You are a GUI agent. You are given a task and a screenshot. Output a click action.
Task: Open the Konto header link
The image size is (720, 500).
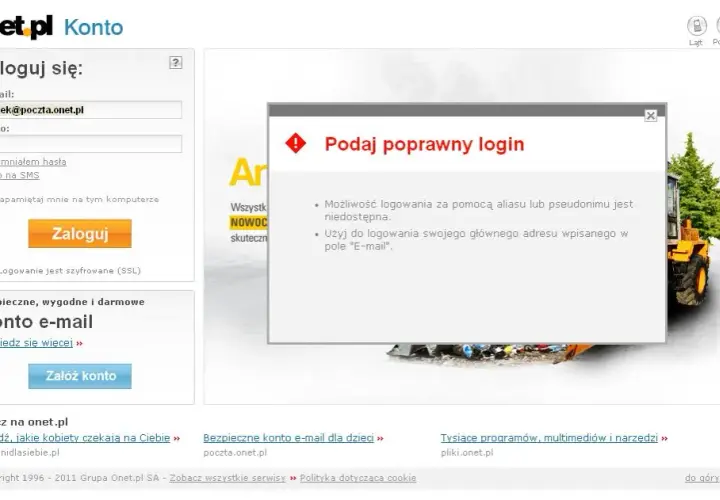point(94,28)
